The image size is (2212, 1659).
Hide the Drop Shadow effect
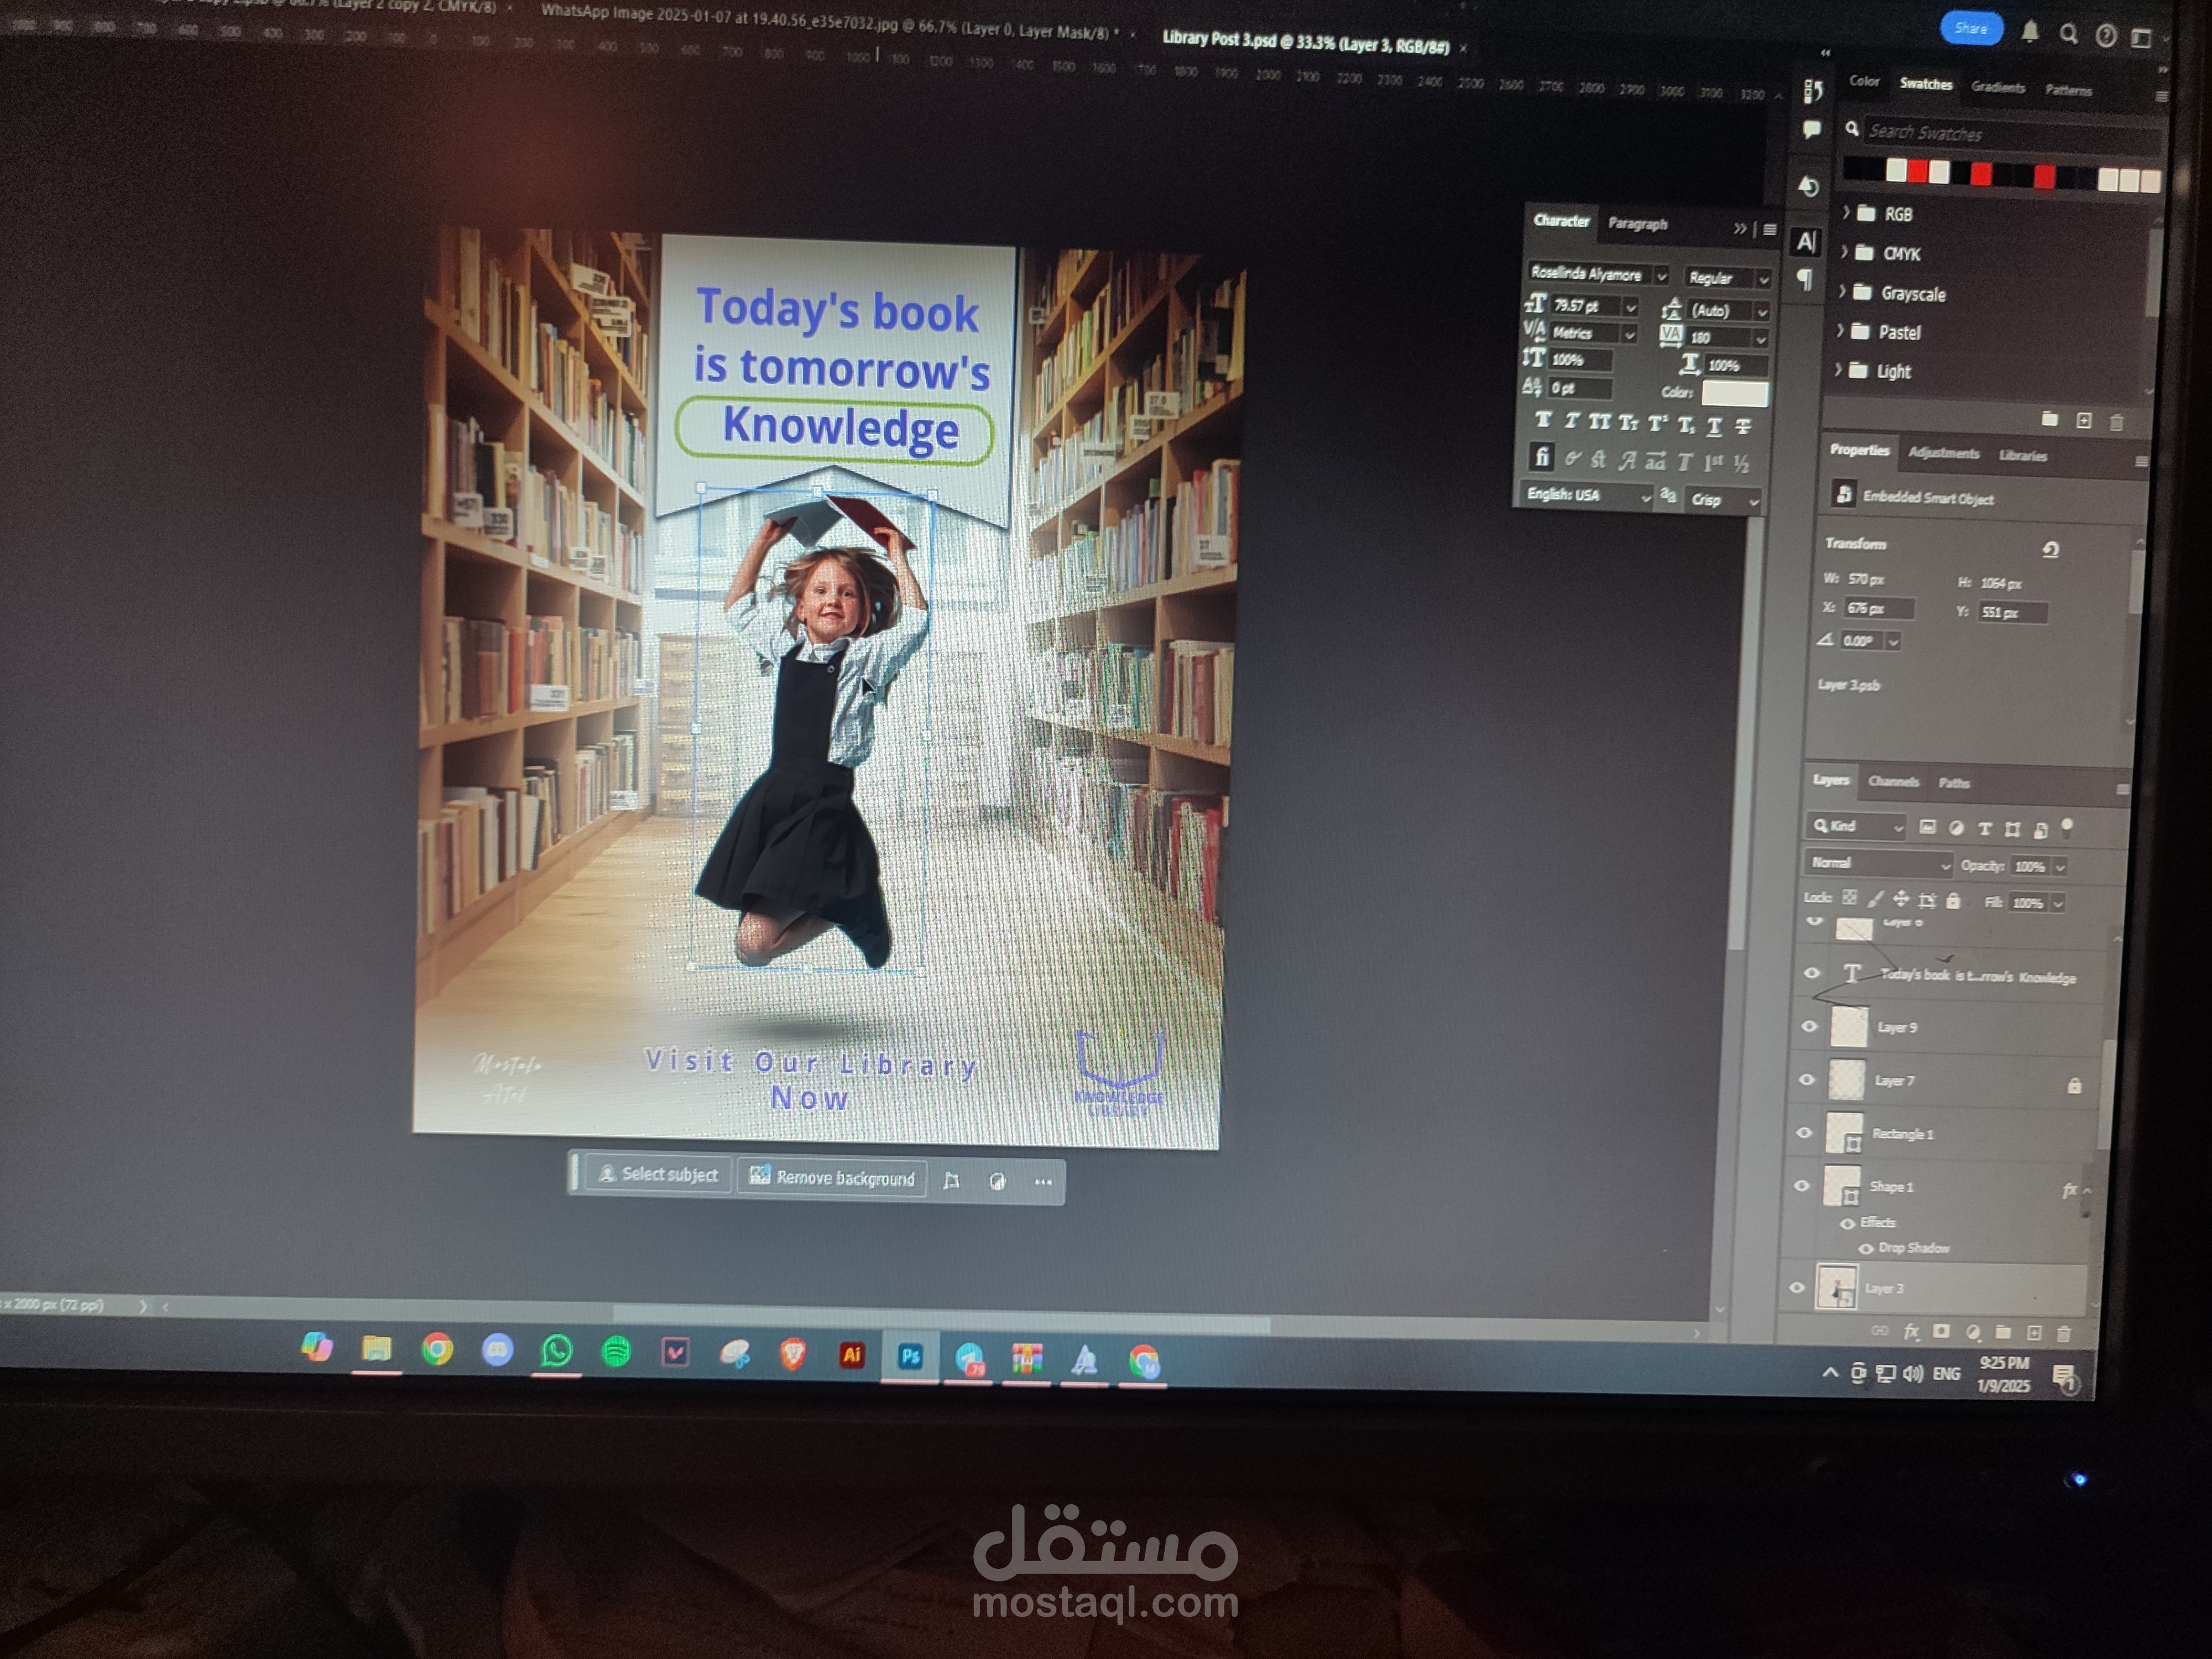pos(1866,1248)
